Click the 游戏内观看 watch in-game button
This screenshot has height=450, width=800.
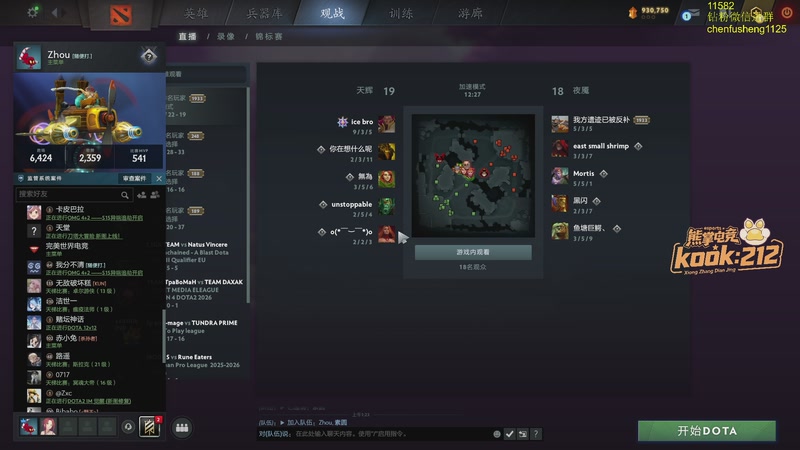tap(473, 252)
